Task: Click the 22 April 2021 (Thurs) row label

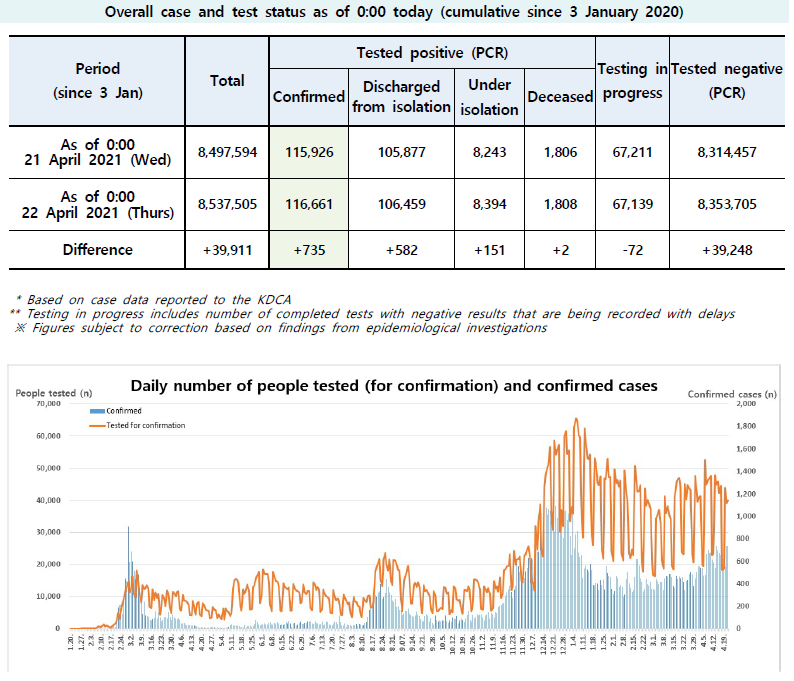Action: [x=98, y=204]
